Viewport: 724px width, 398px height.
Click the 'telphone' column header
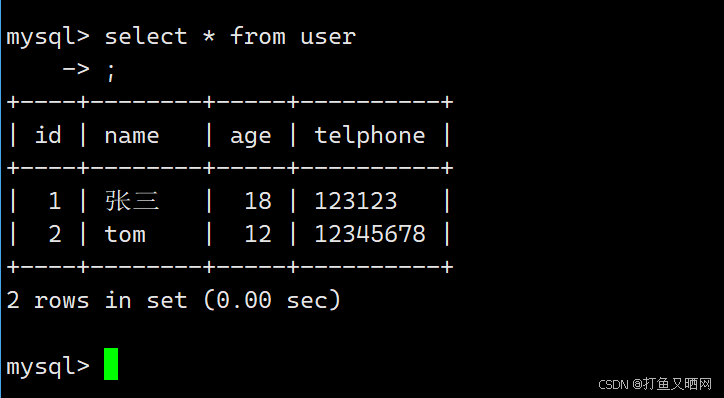pos(370,136)
